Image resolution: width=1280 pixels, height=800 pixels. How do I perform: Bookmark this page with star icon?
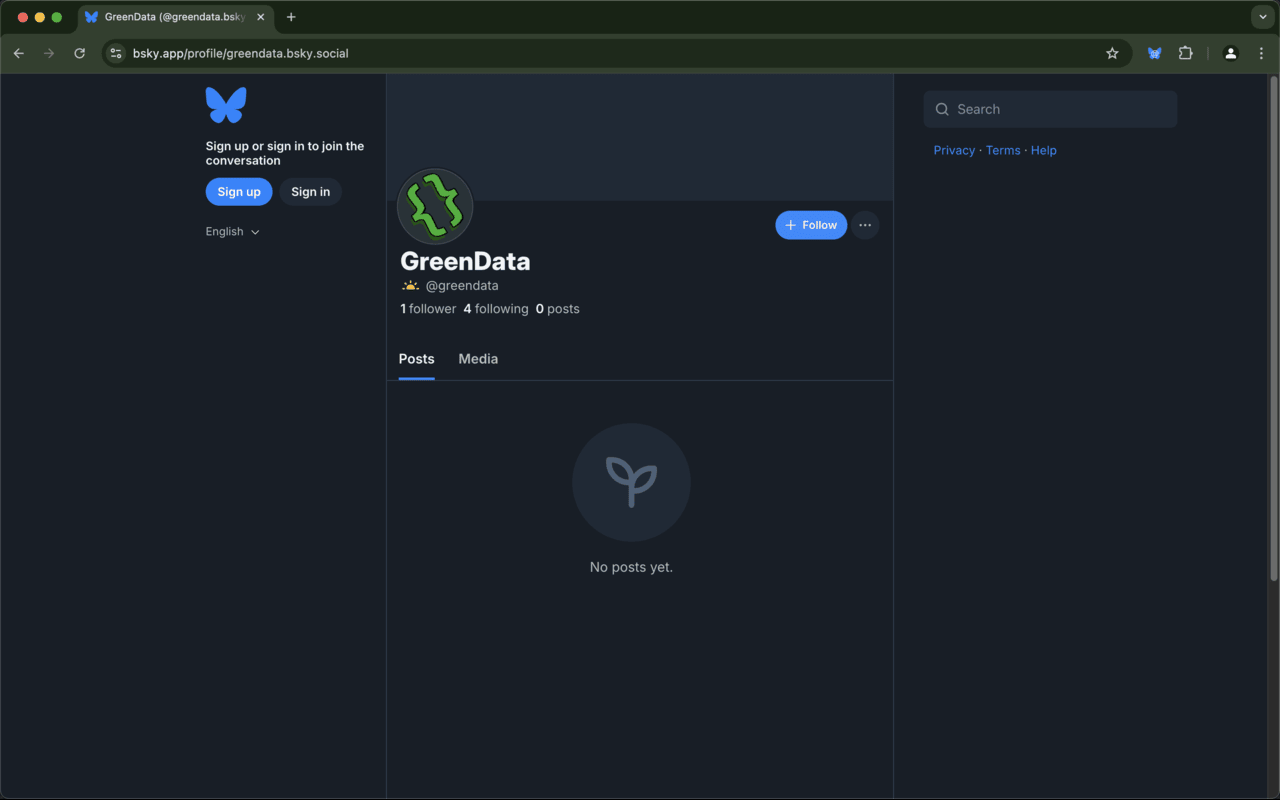1112,53
